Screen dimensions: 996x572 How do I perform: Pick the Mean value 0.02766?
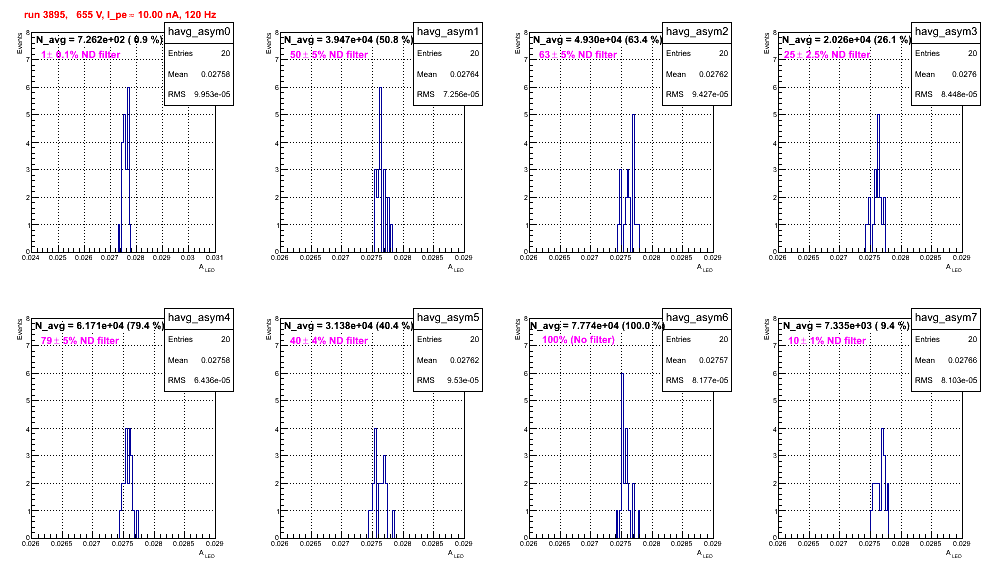962,360
